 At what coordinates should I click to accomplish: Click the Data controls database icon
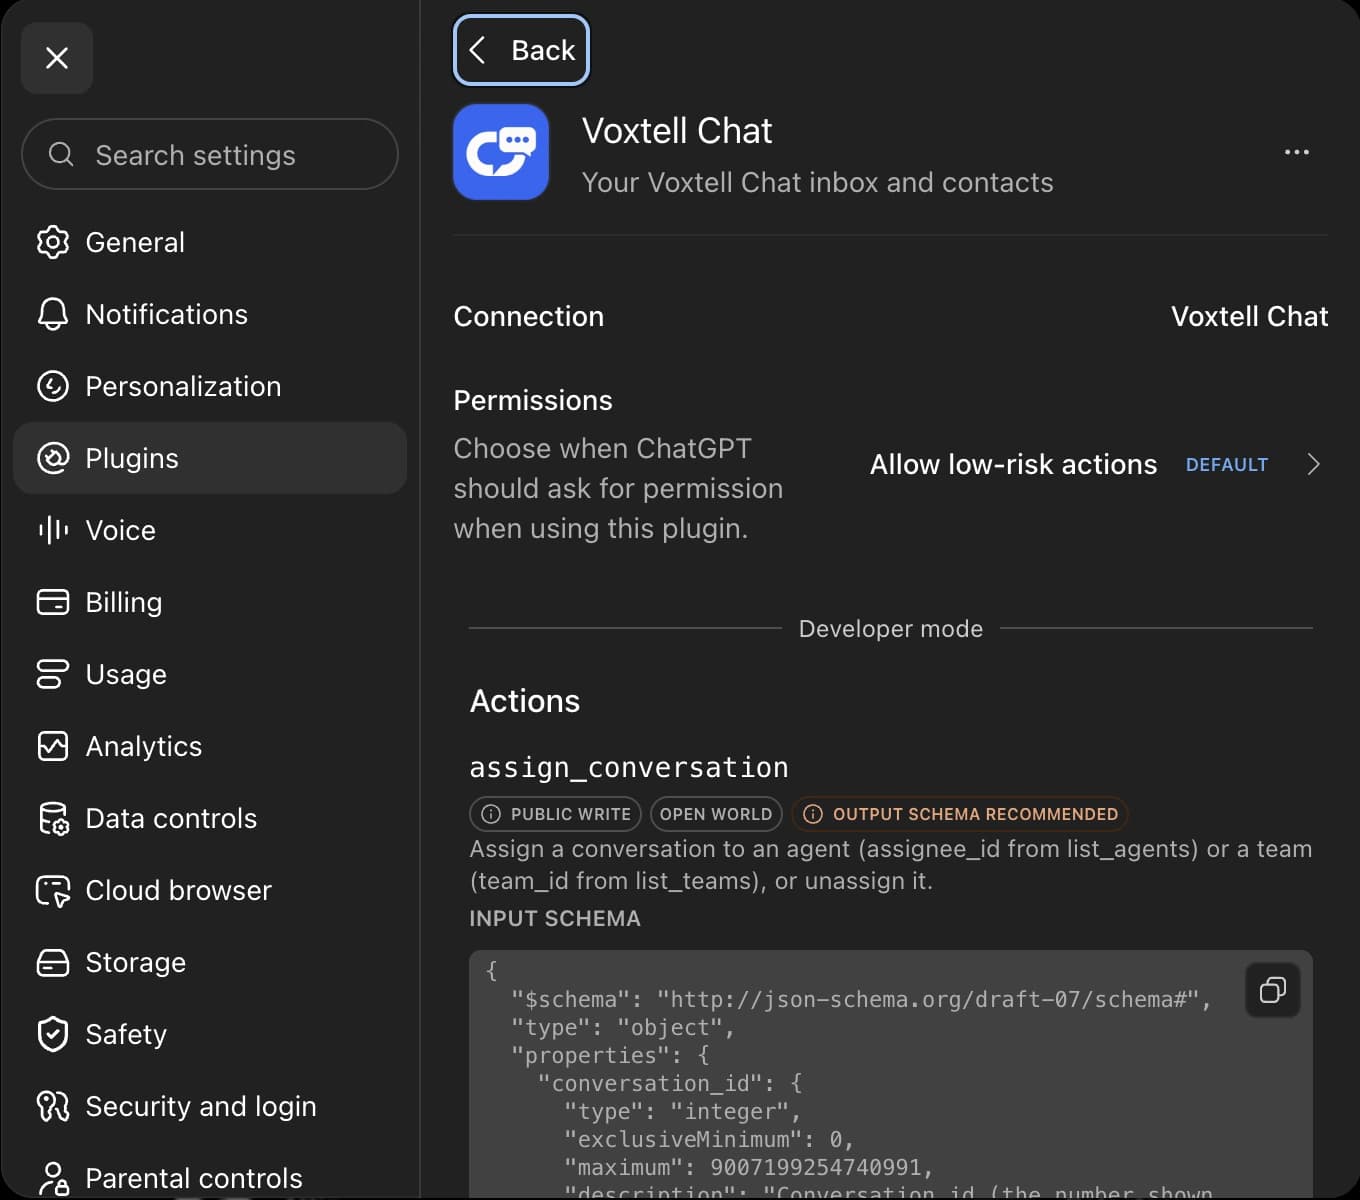[x=53, y=818]
